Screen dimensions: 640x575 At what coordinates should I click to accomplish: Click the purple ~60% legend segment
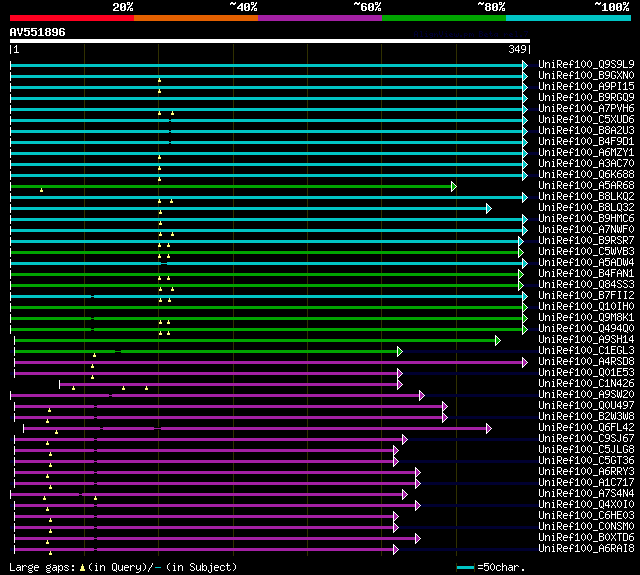(x=320, y=18)
